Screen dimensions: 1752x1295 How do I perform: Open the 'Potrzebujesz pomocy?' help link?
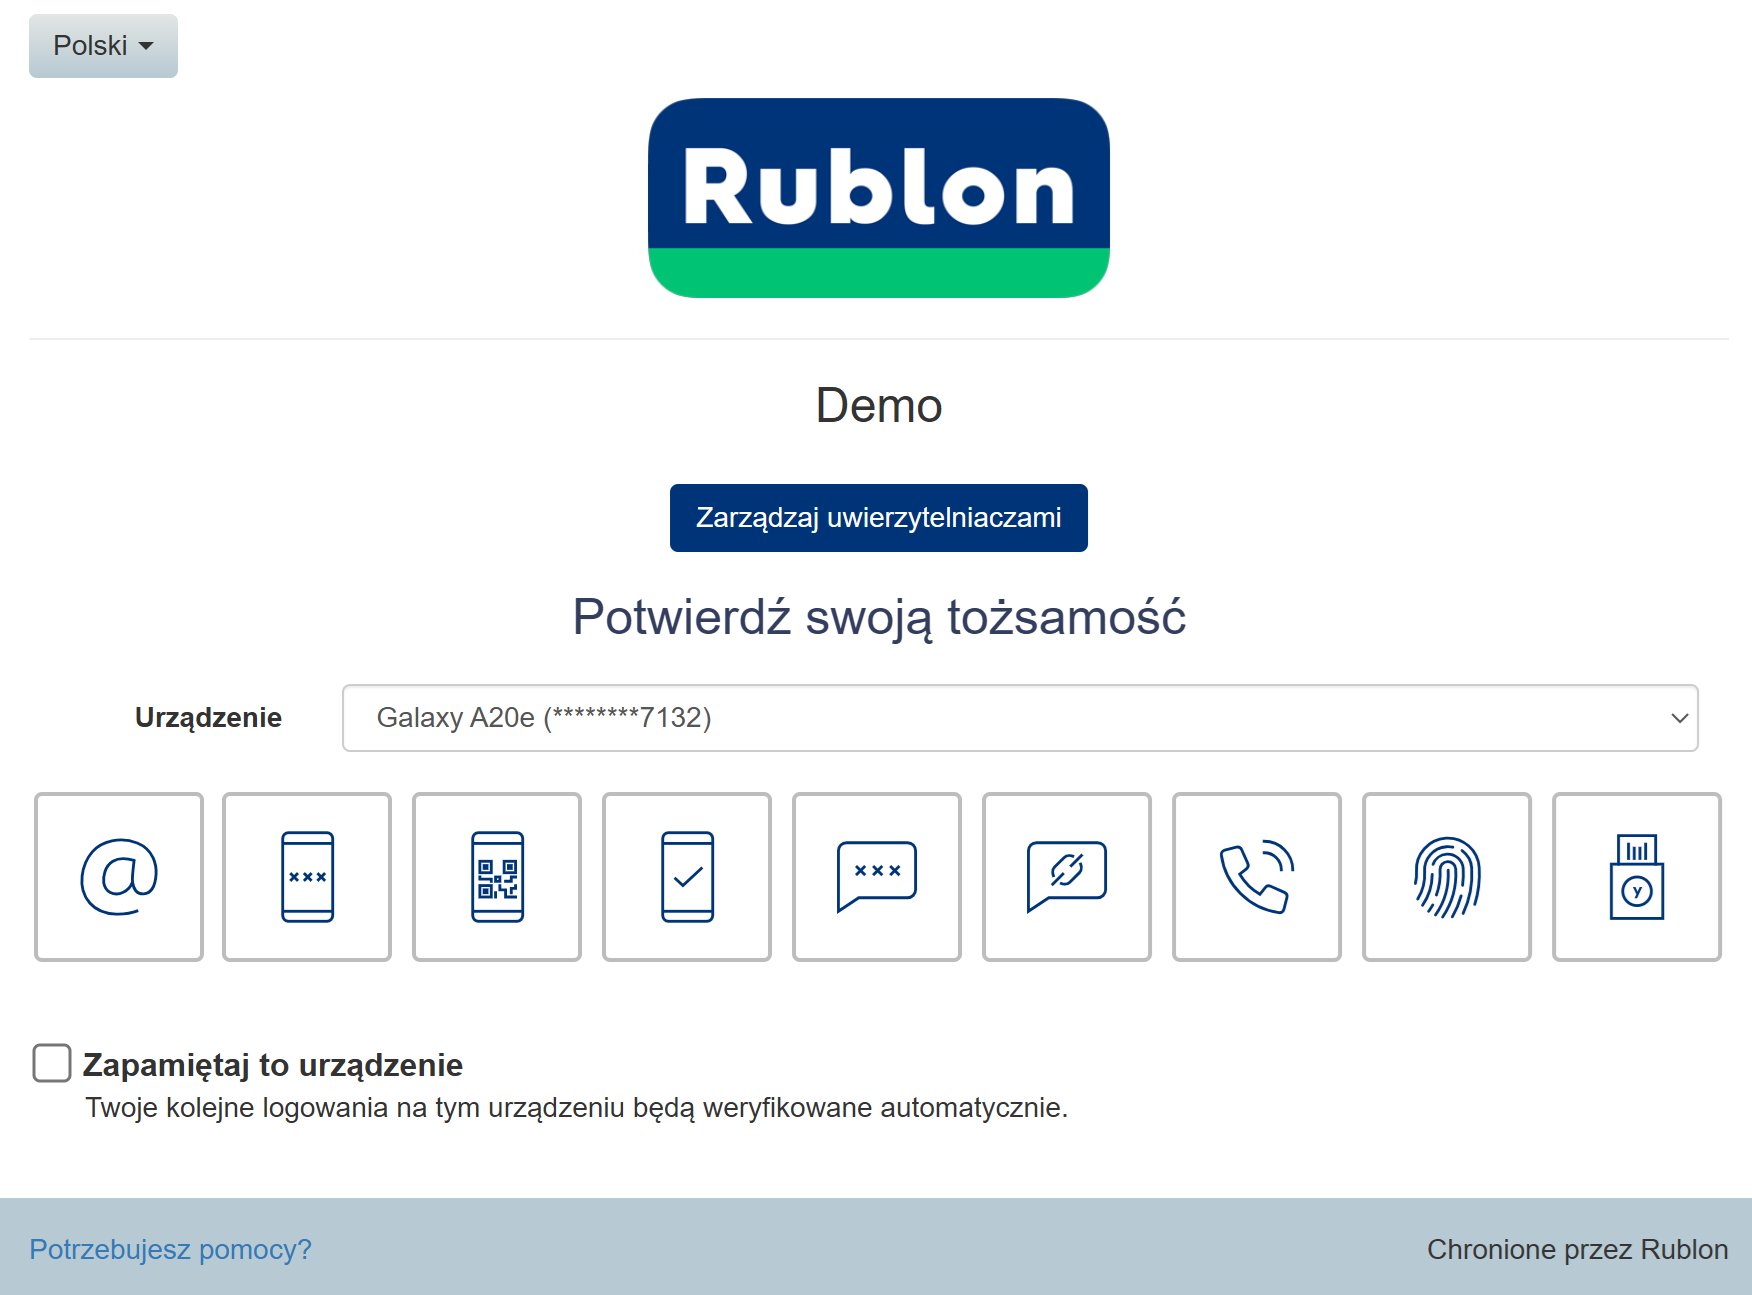(x=170, y=1249)
